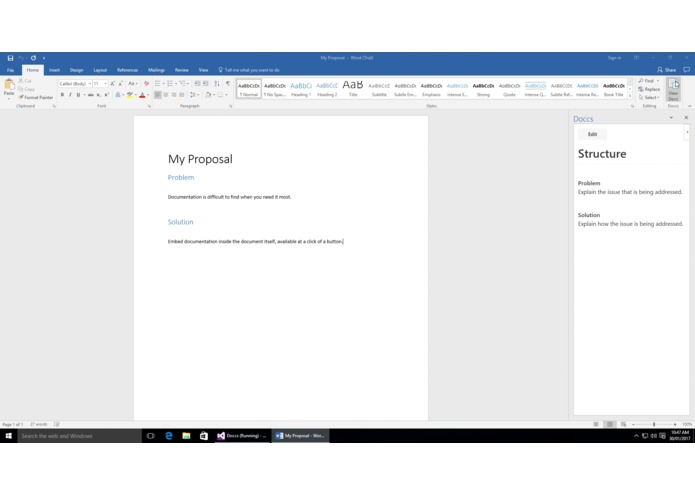Click the Multilevel List icon

click(x=182, y=83)
